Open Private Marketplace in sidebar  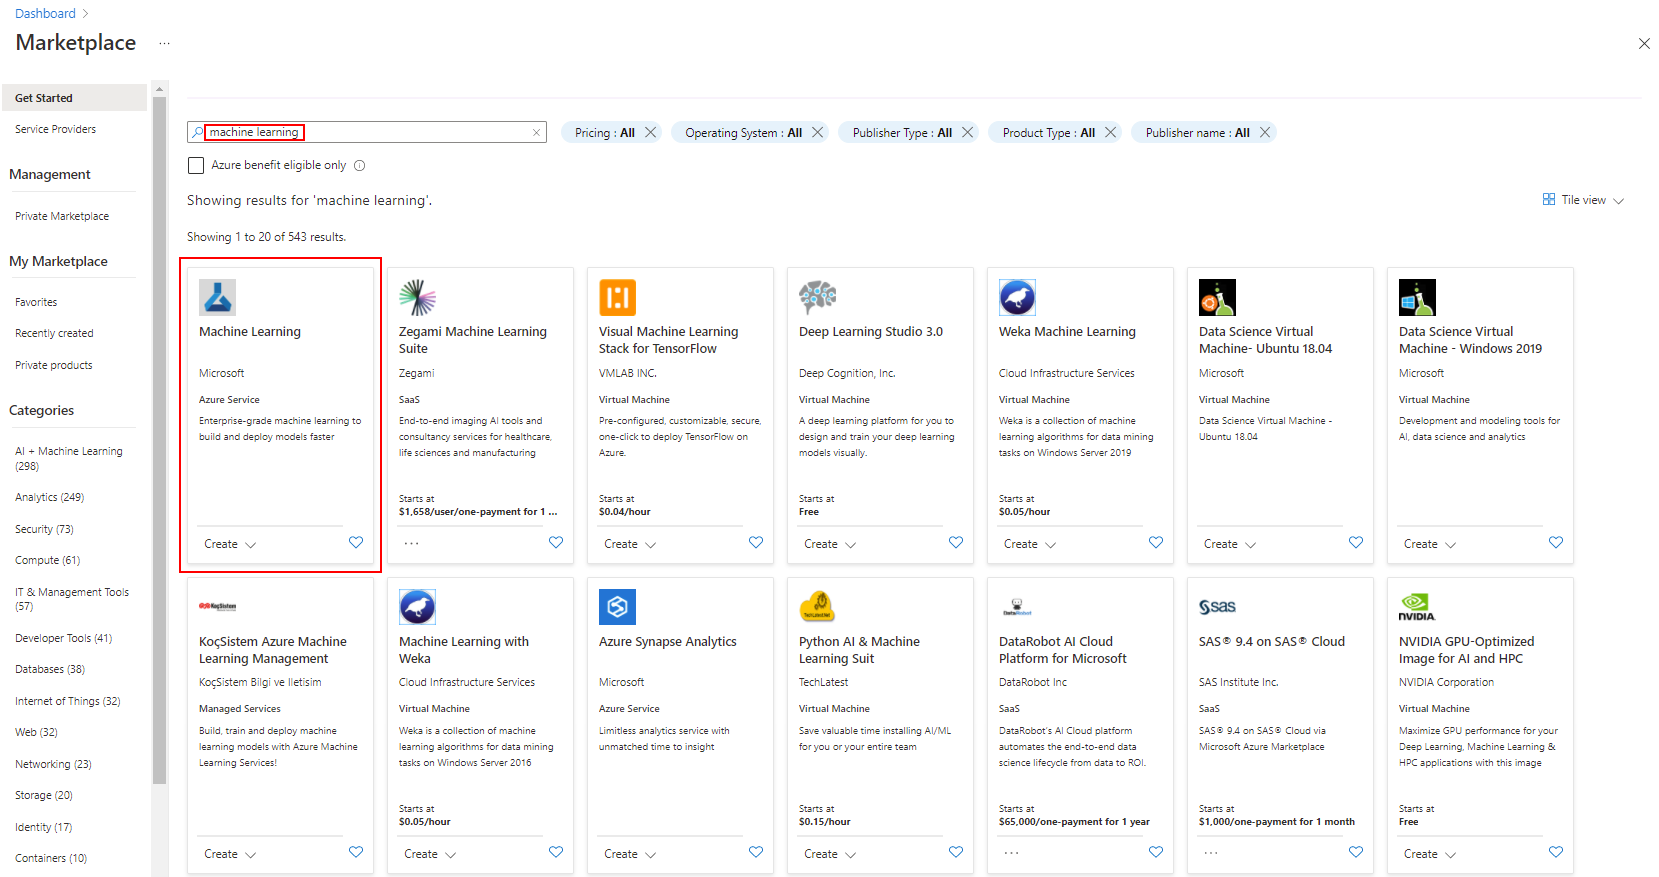(62, 216)
